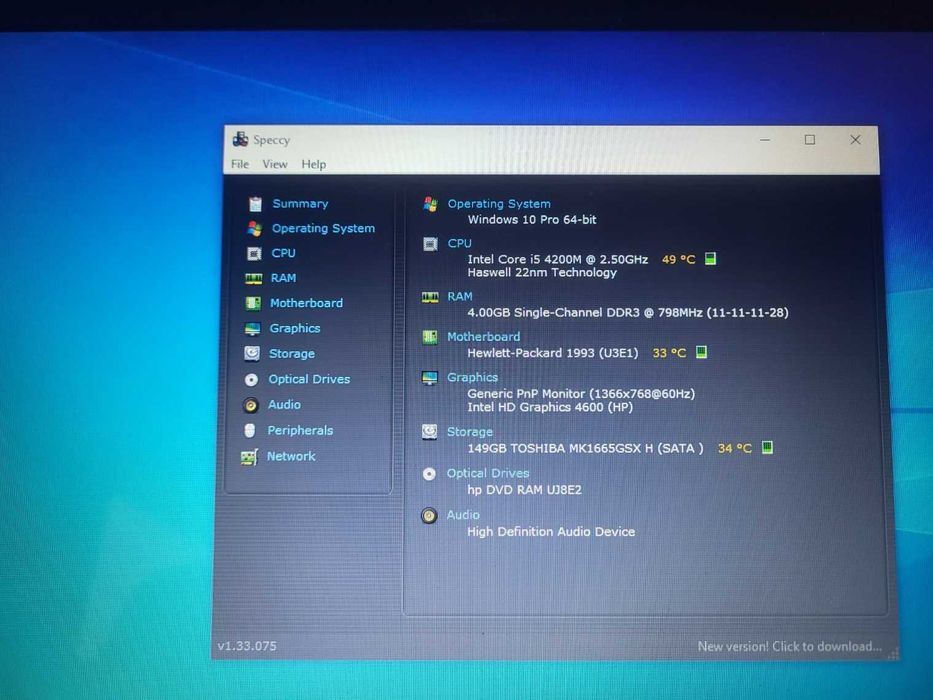This screenshot has height=700, width=933.
Task: Click the '49 °C' CPU temperature value
Action: (x=678, y=260)
